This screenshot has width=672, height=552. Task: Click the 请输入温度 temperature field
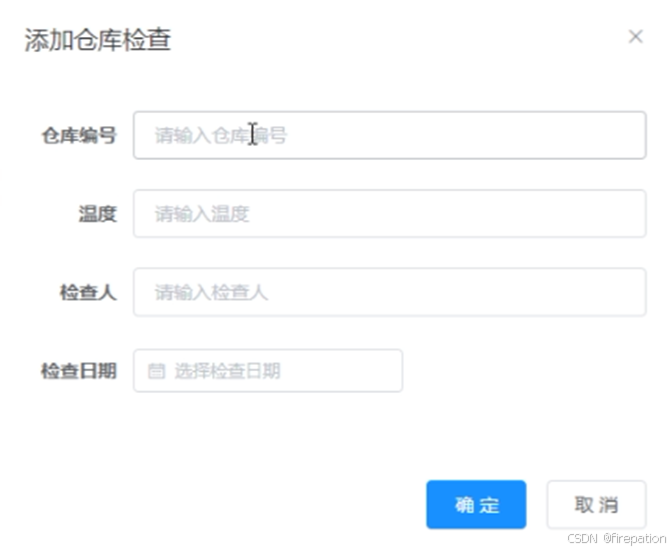pos(390,214)
